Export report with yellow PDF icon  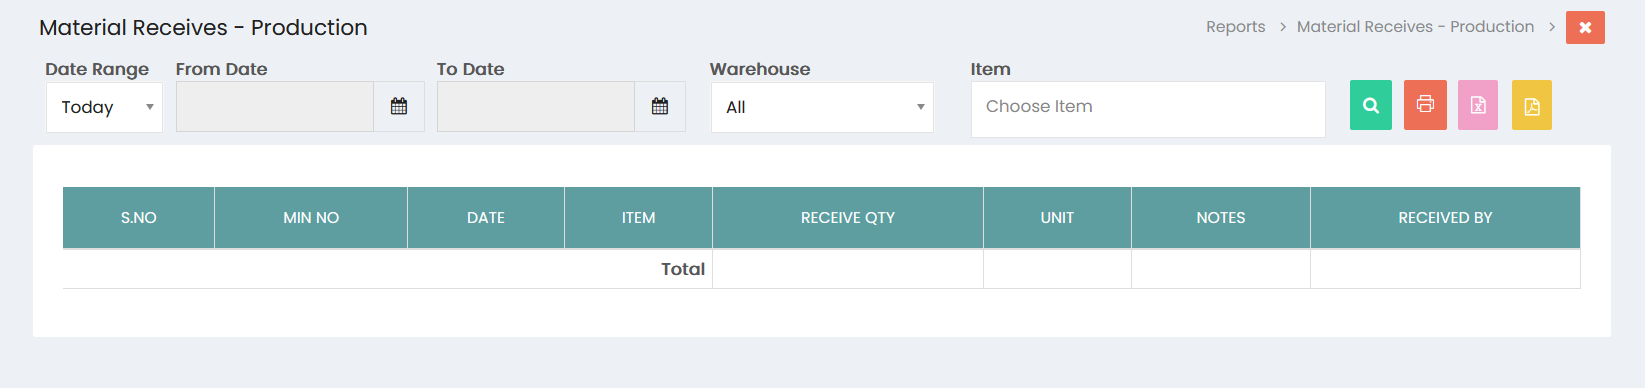1532,105
